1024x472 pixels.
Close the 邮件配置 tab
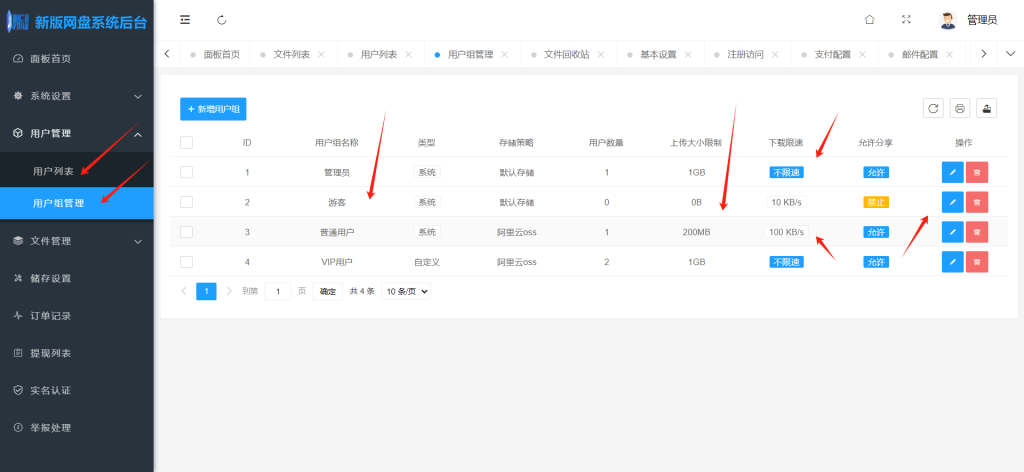tap(949, 54)
